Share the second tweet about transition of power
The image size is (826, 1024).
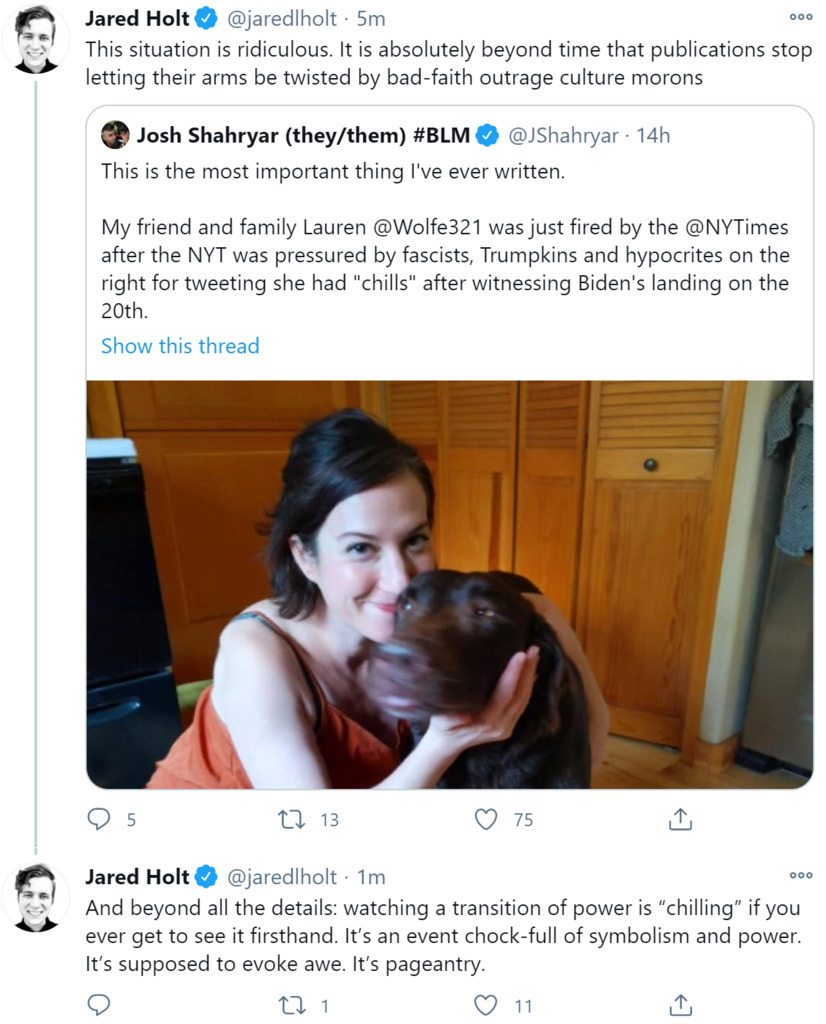tap(680, 1004)
